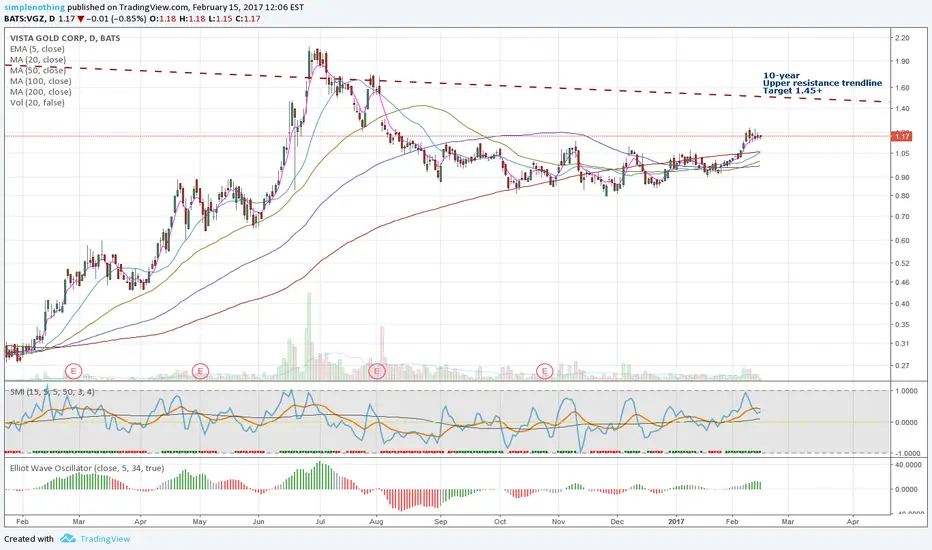Click the 'Created with' footer text
The height and width of the screenshot is (550, 932).
pos(29,539)
